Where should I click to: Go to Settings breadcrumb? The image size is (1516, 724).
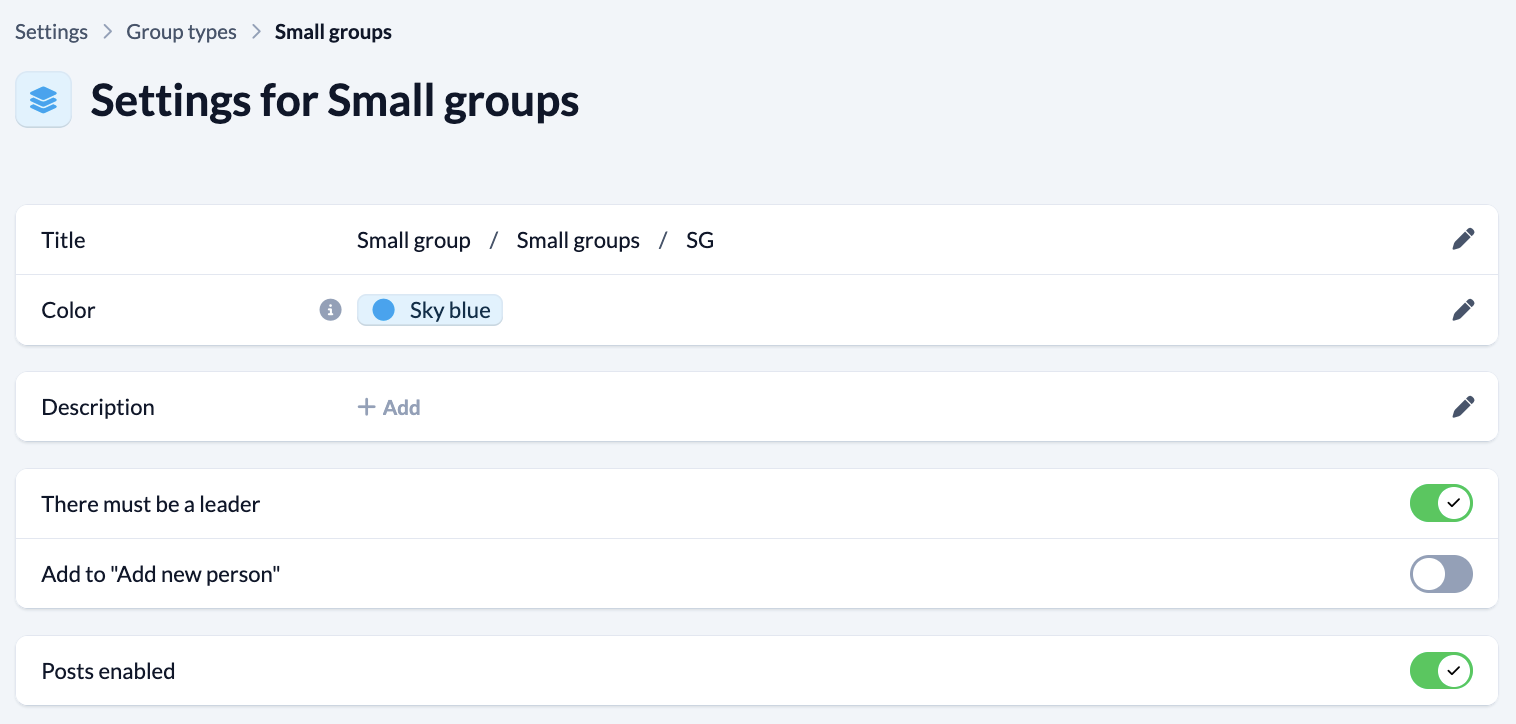click(52, 32)
